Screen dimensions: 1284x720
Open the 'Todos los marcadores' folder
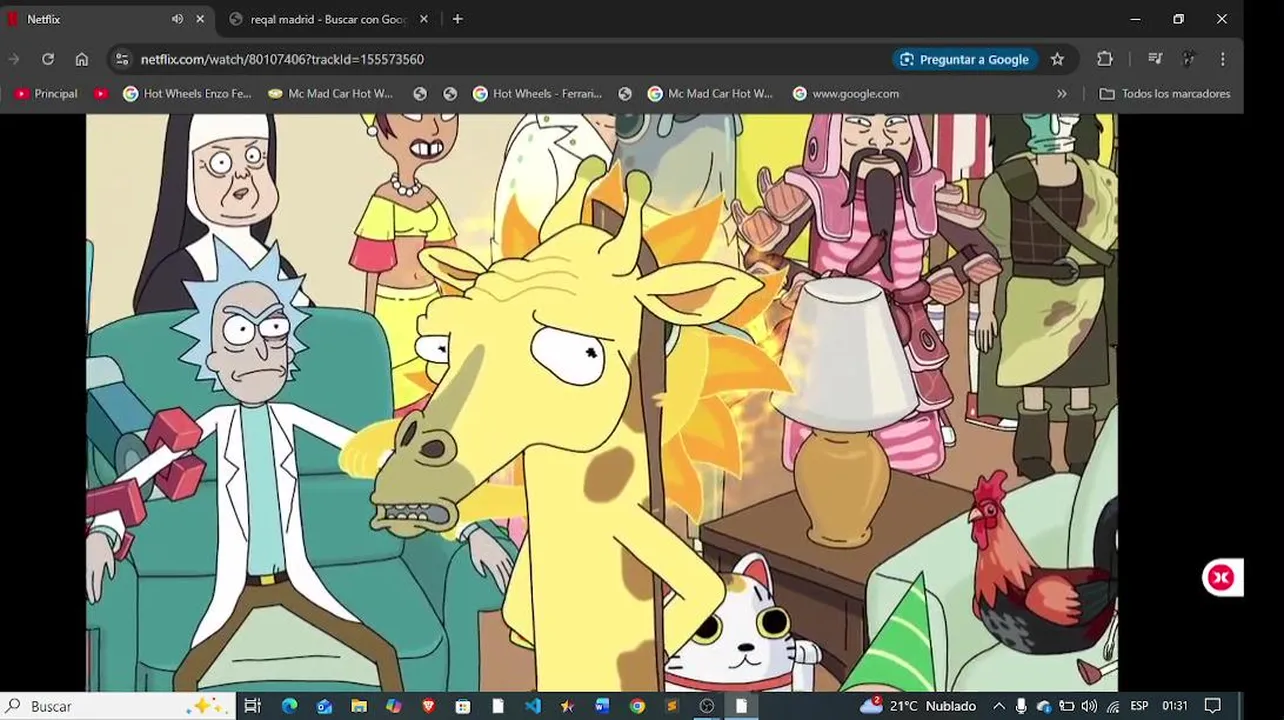pyautogui.click(x=1165, y=93)
